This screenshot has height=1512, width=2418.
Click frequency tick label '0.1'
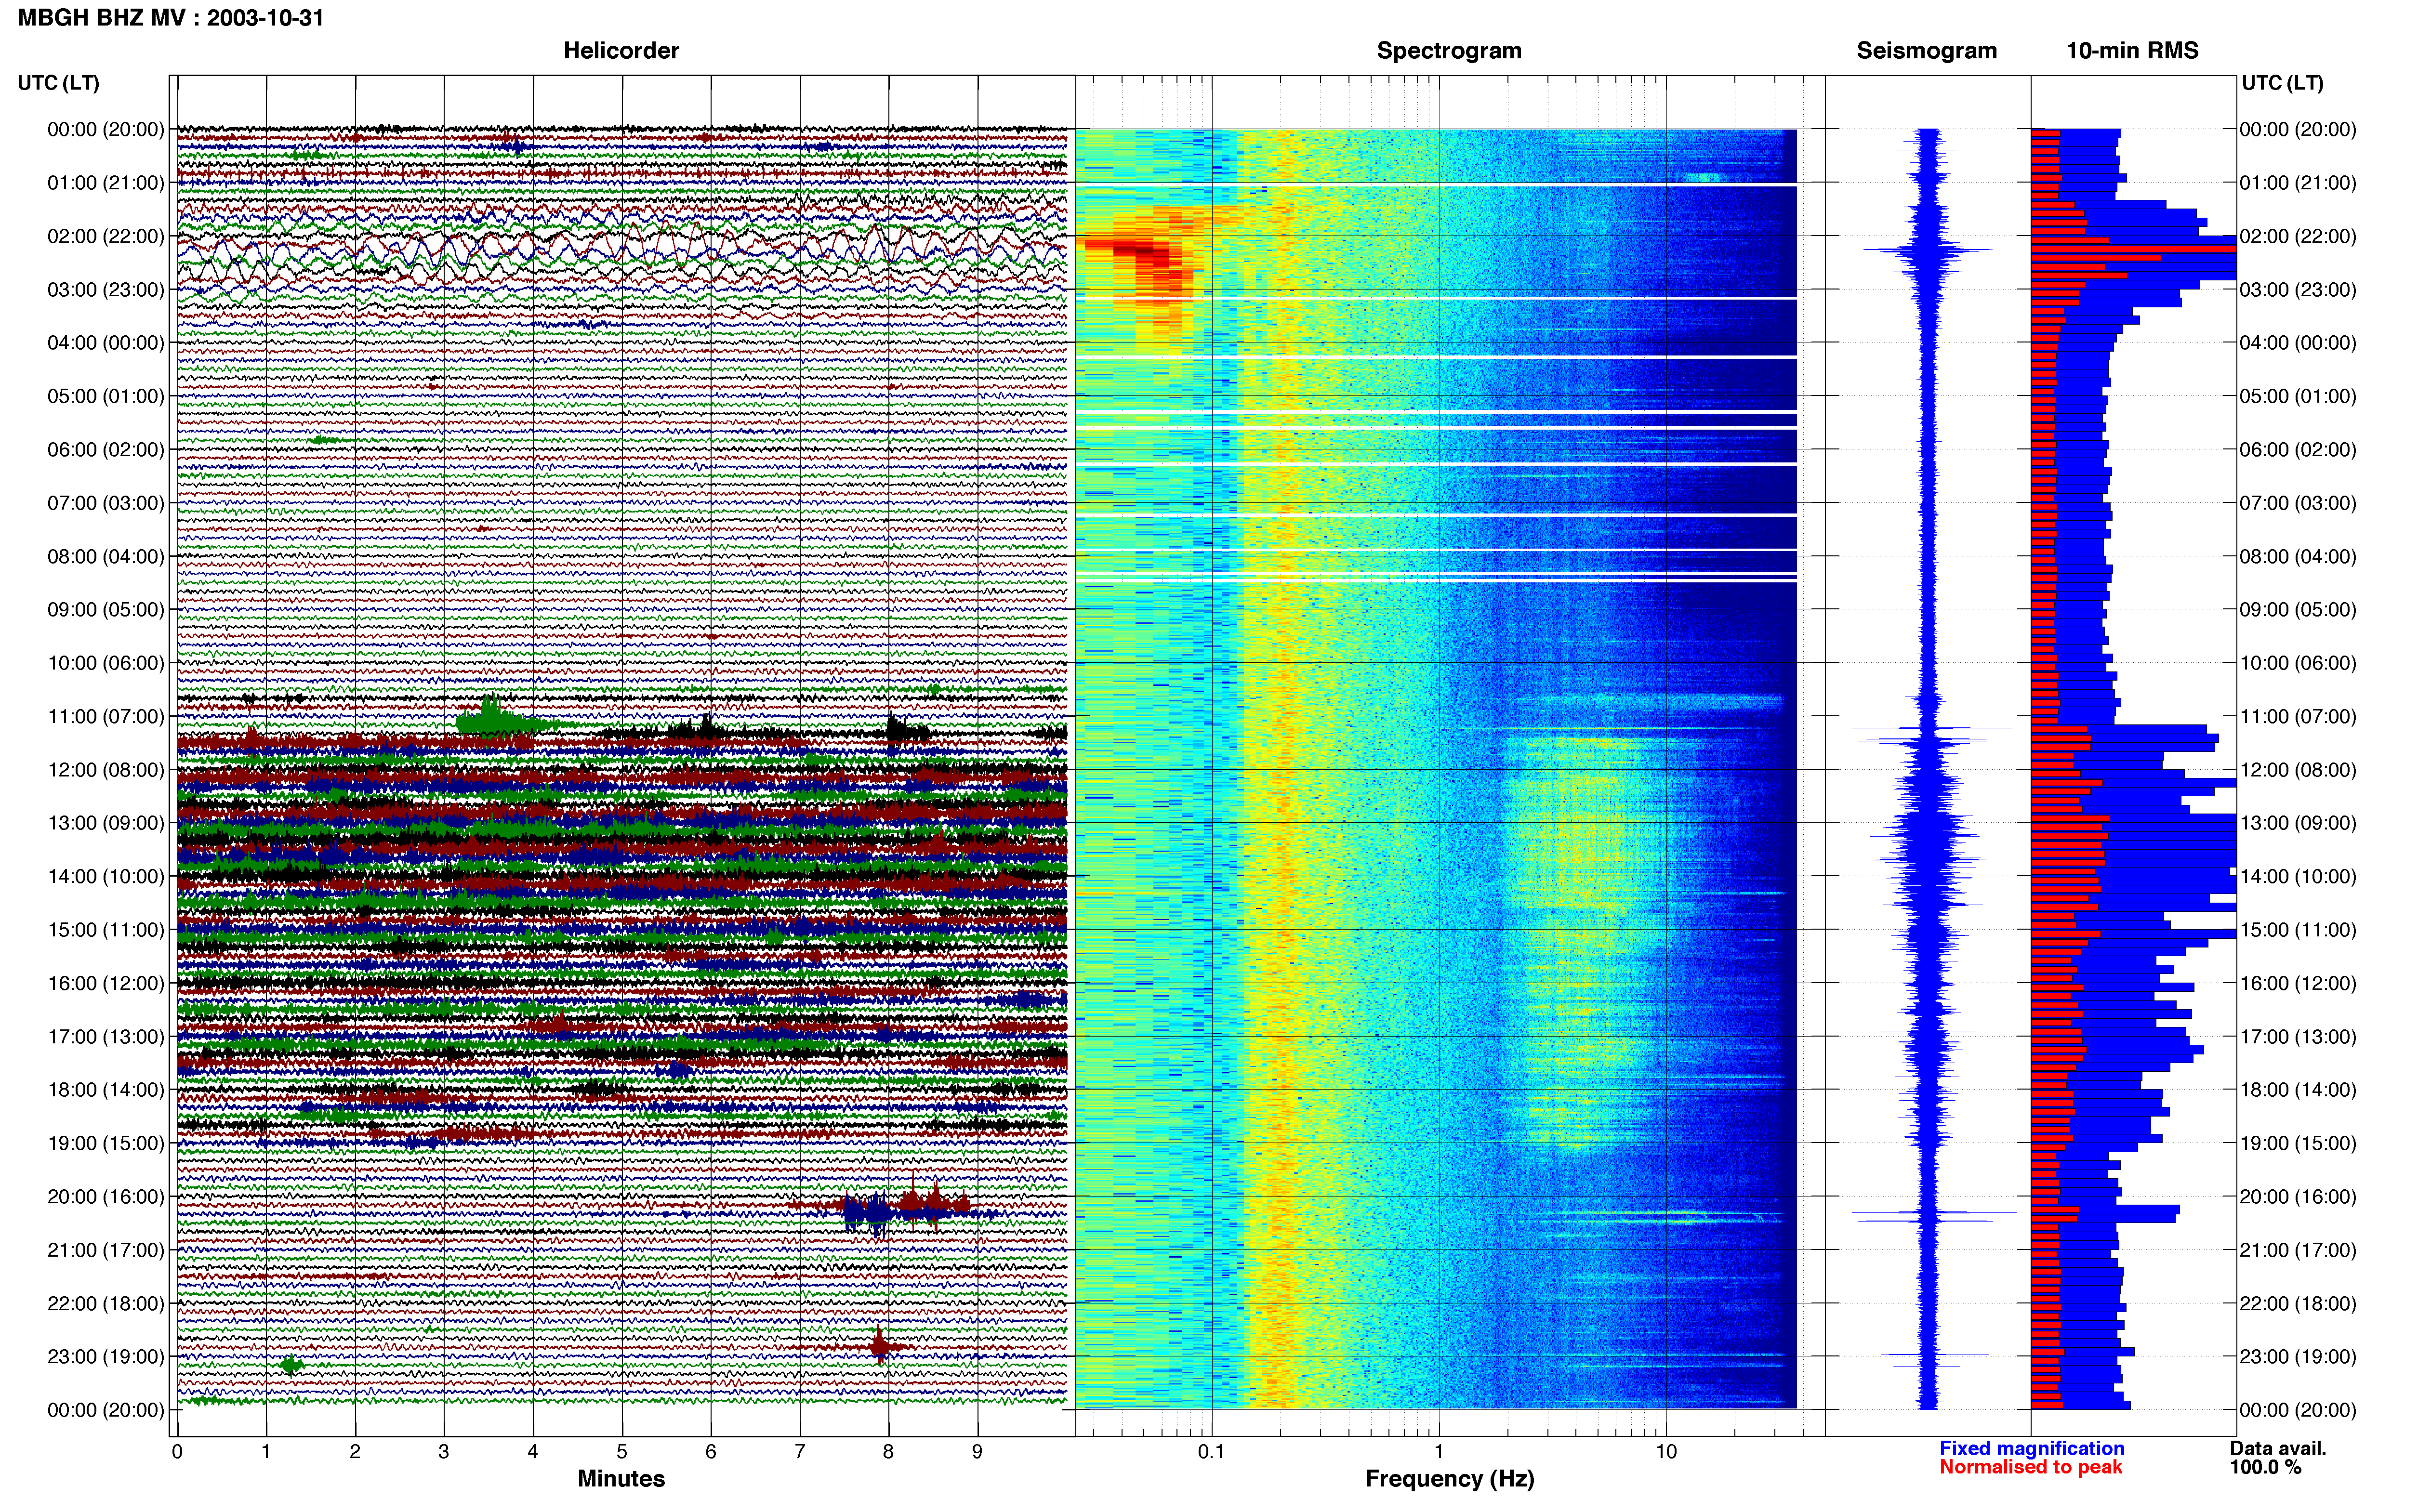(1211, 1452)
